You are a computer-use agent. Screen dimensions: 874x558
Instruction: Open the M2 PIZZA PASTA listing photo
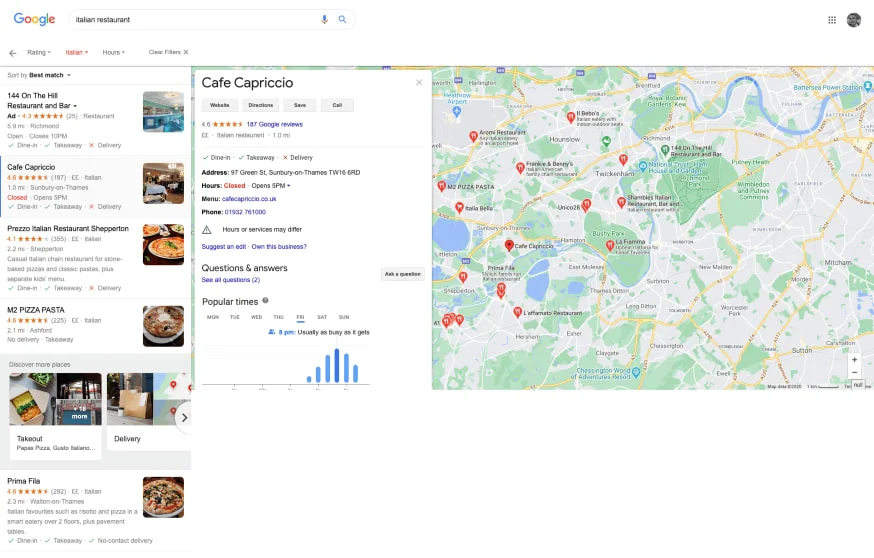[163, 326]
